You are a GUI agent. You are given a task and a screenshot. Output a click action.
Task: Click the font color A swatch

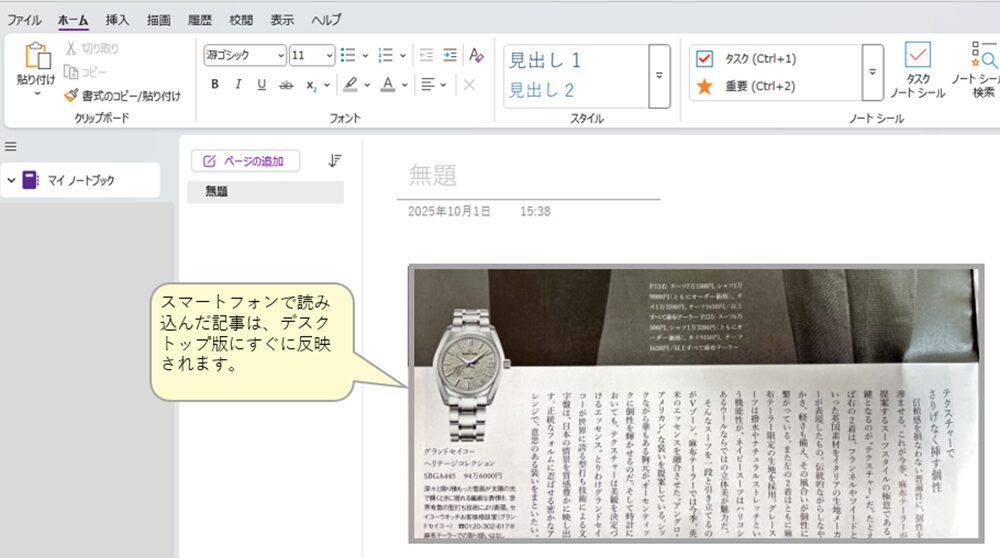coord(388,85)
